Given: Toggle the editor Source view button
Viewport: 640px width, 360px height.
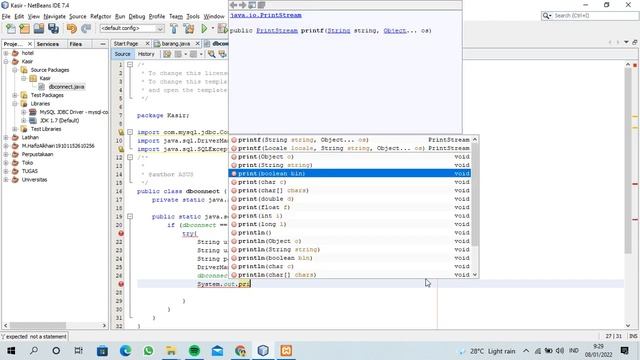Looking at the screenshot, I should (x=122, y=54).
